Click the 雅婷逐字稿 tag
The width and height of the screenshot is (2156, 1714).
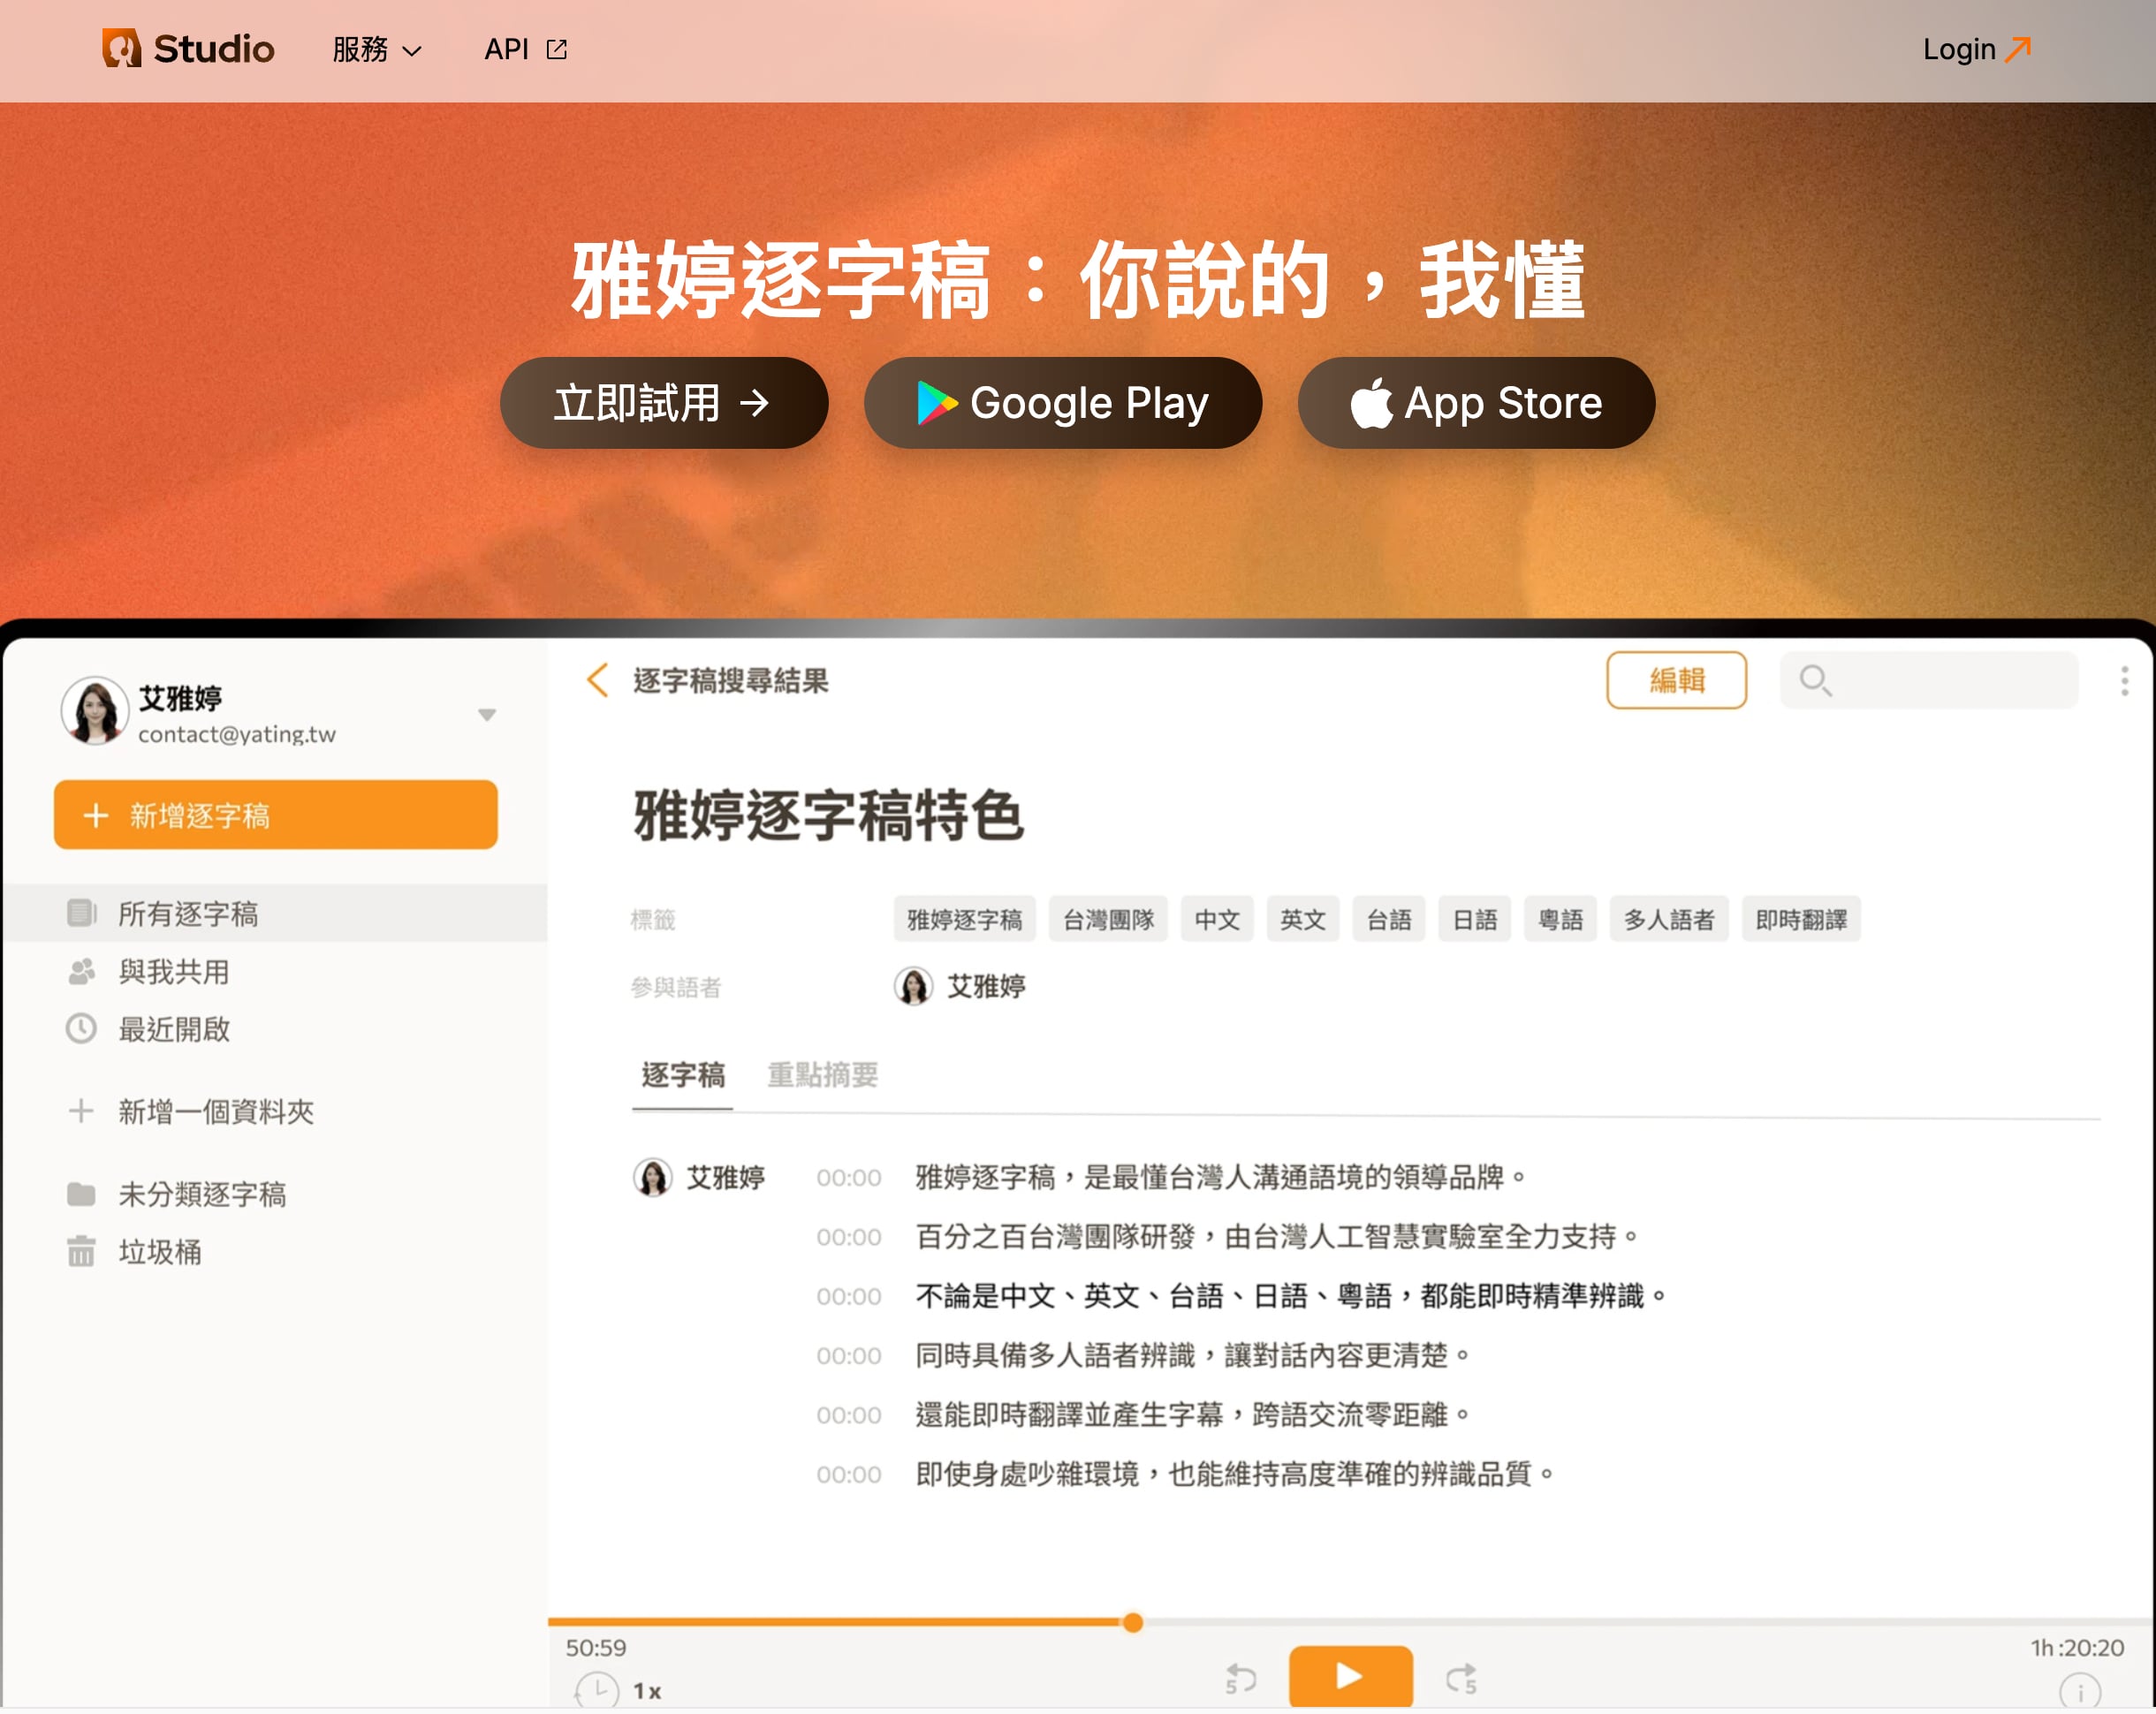(964, 919)
